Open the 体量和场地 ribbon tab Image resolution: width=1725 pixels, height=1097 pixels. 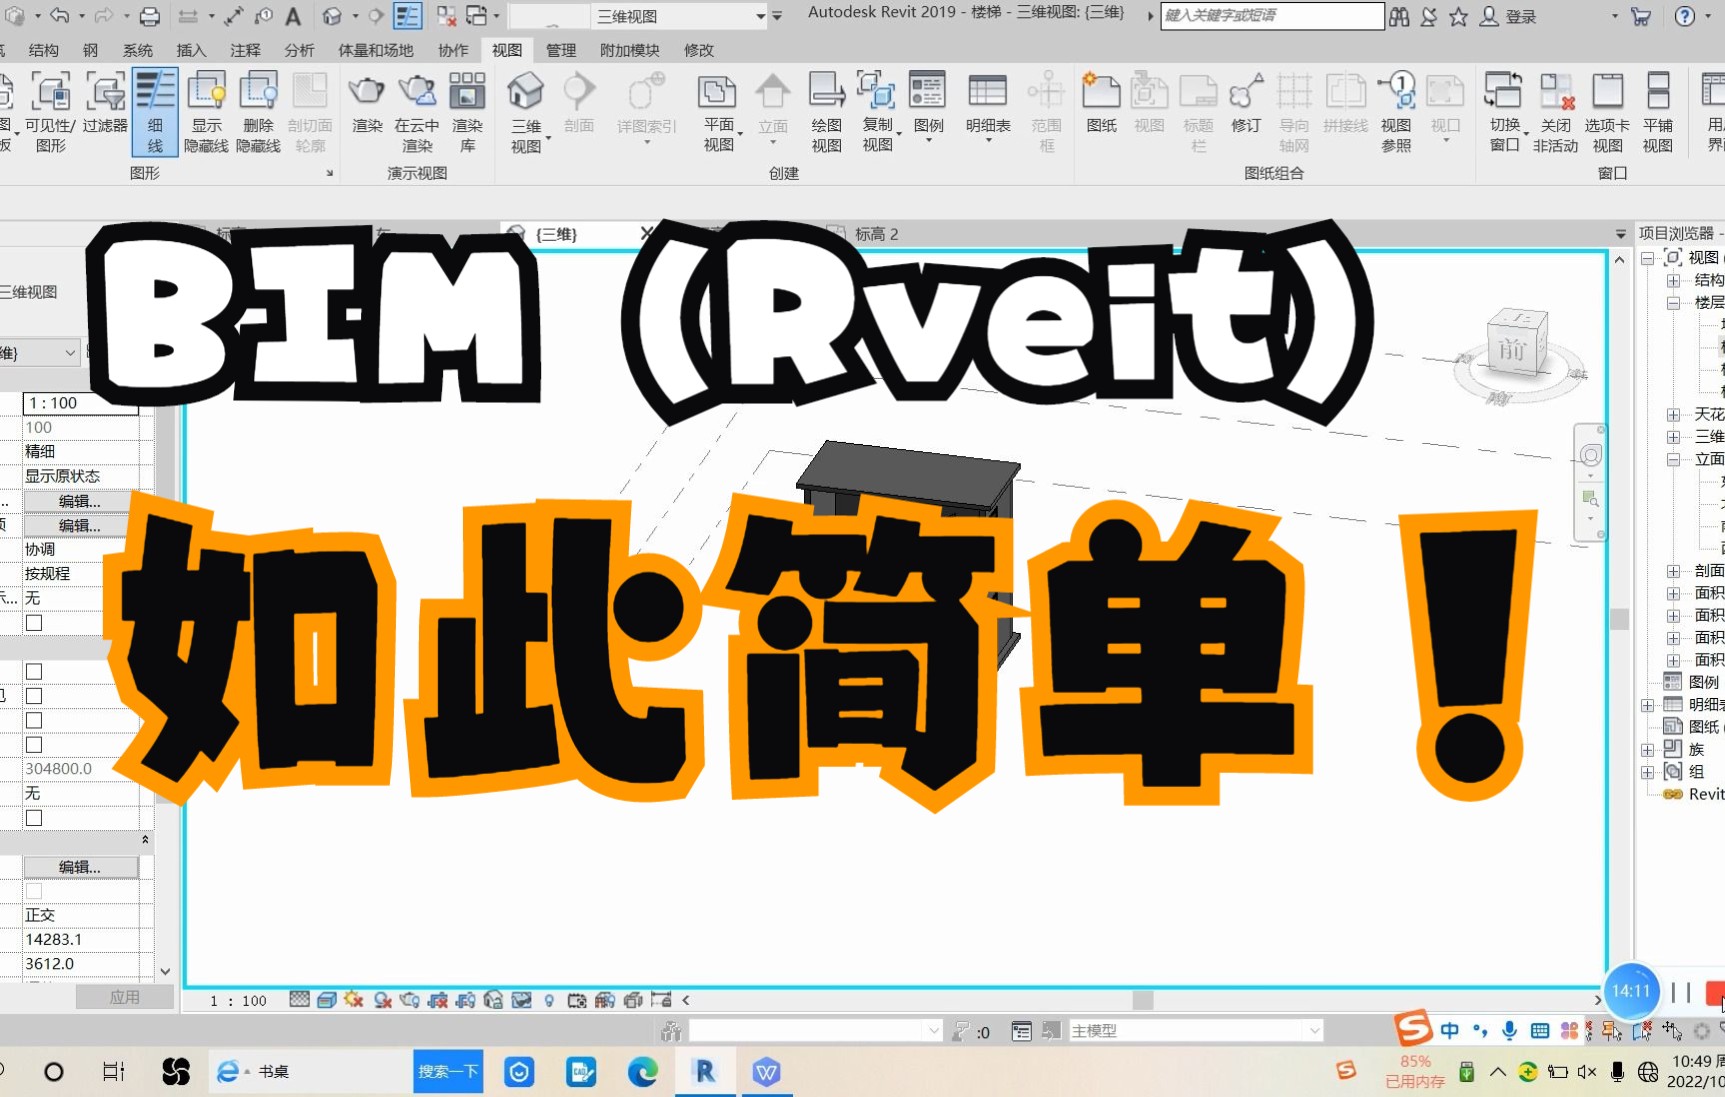pos(376,50)
